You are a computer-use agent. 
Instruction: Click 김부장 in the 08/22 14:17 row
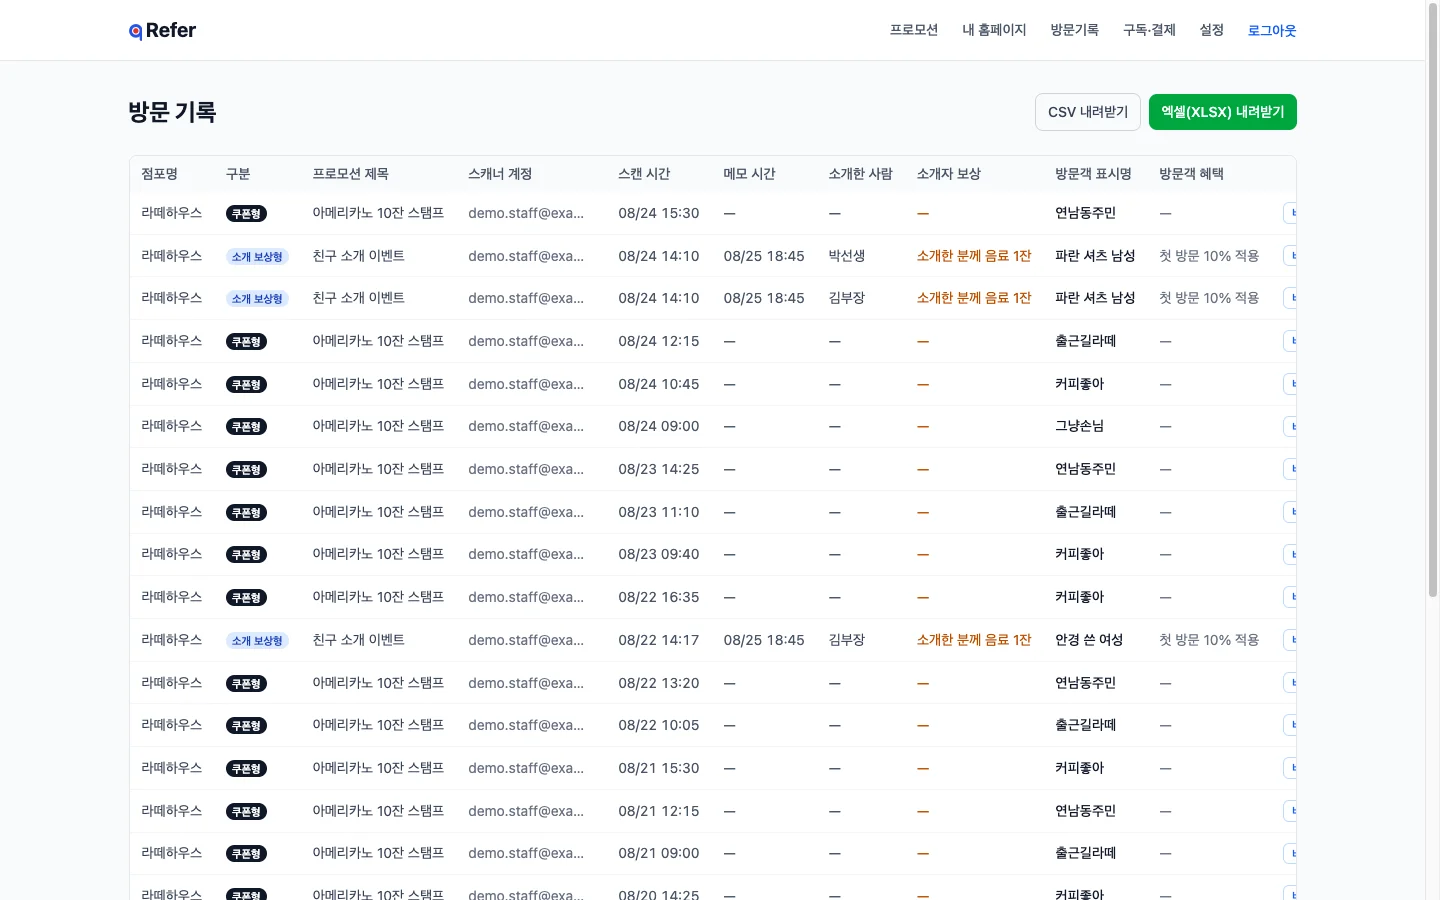(847, 640)
